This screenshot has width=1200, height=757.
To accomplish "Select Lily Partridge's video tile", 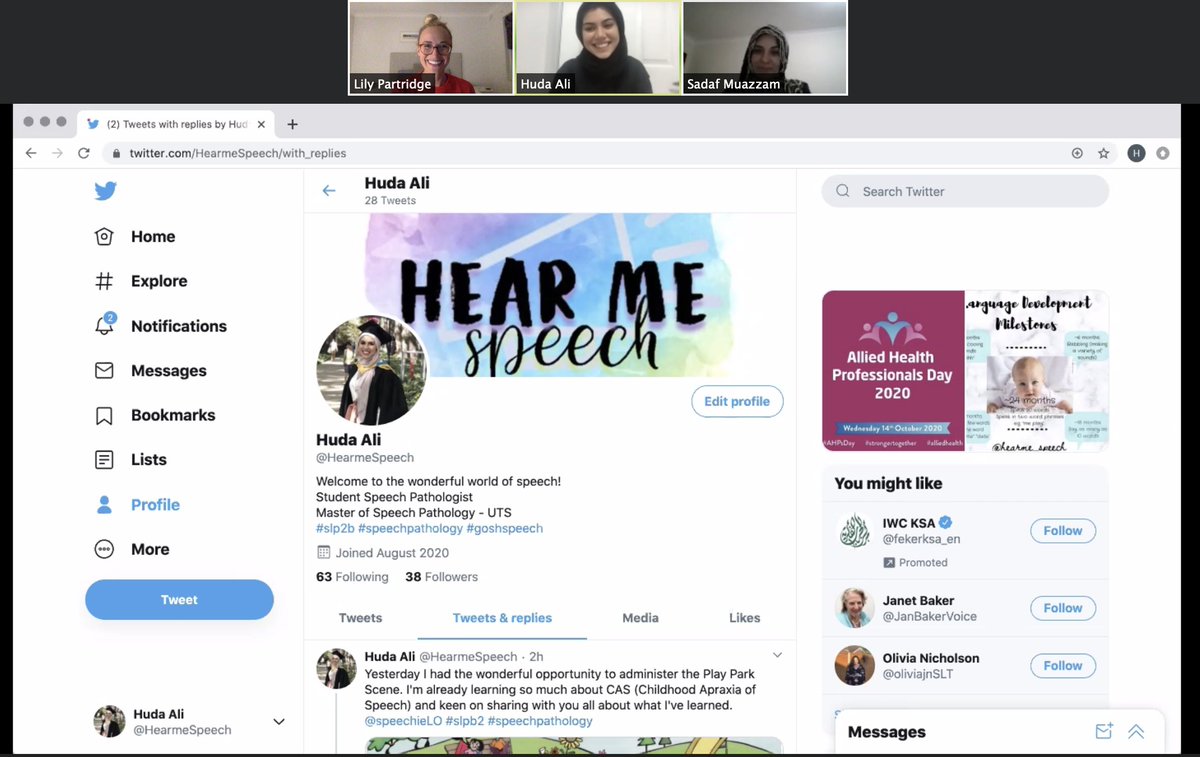I will coord(430,48).
